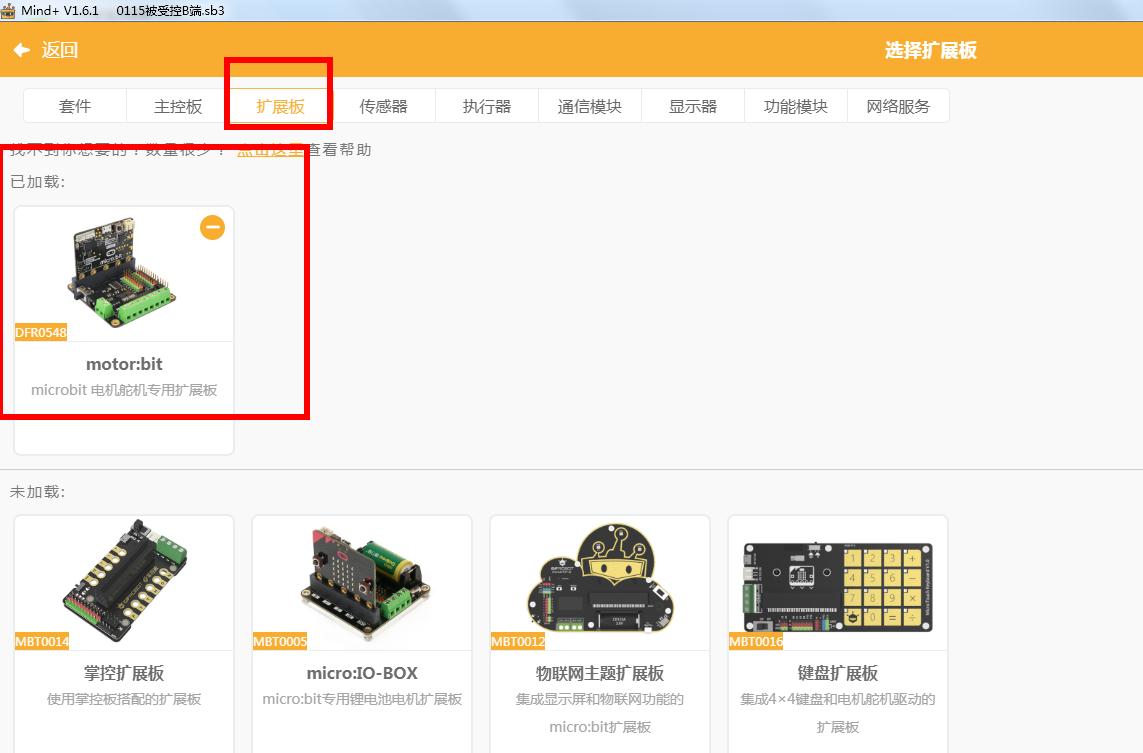Click the DFR0548 product tag

(41, 332)
